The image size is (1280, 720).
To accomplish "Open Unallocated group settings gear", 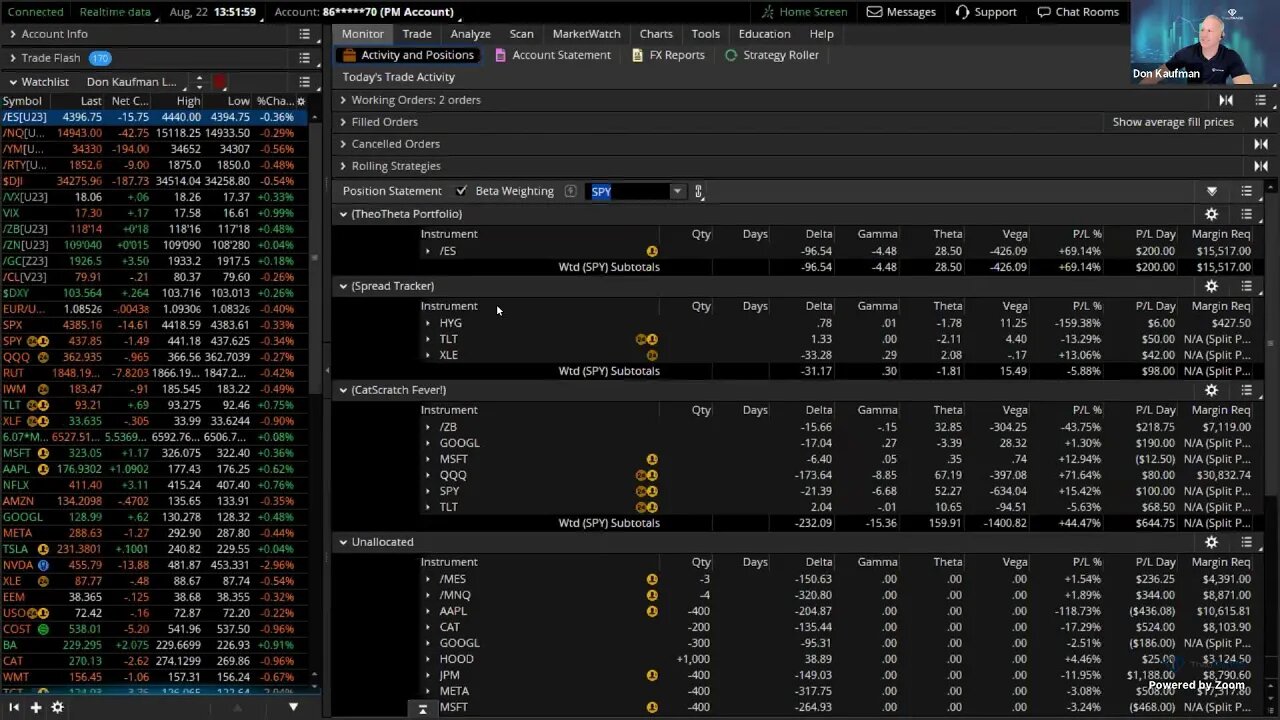I will pos(1211,542).
